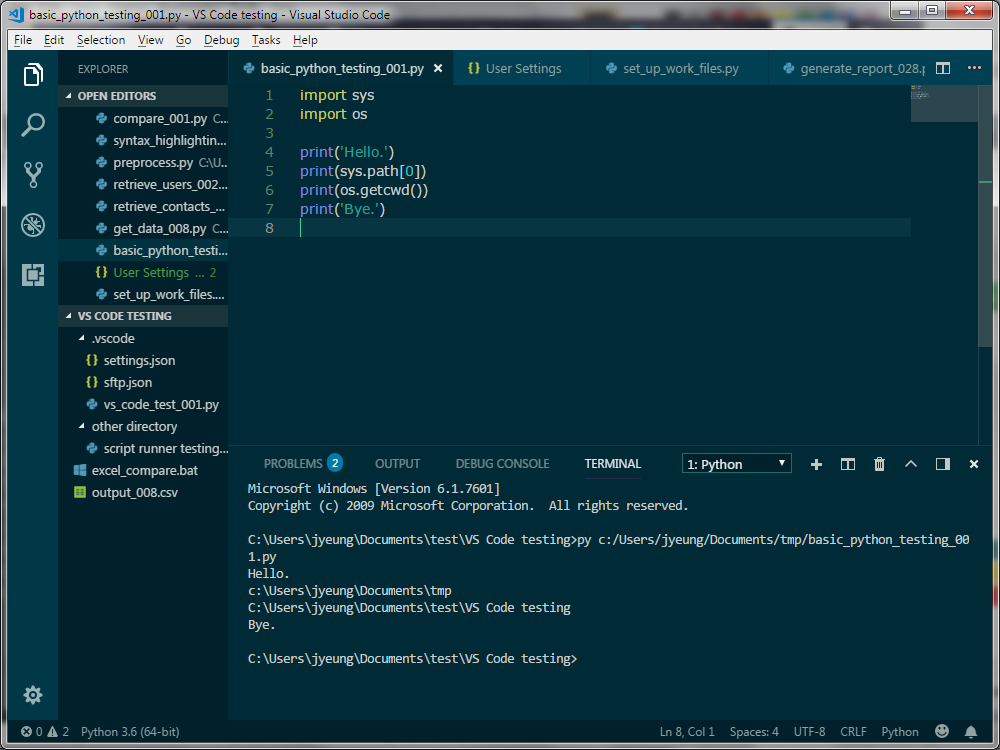Screen dimensions: 1000x750
Task: Open the DEBUG CONSOLE panel
Action: [502, 463]
